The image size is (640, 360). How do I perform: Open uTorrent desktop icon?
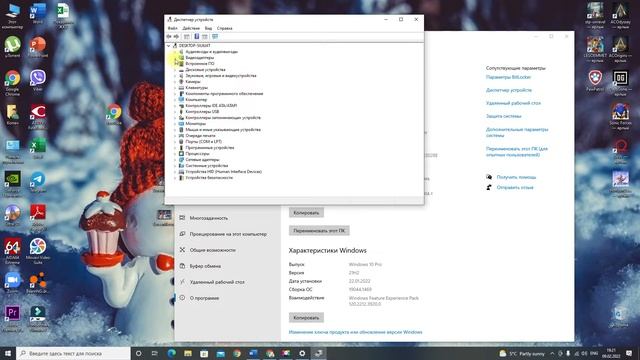point(13,47)
